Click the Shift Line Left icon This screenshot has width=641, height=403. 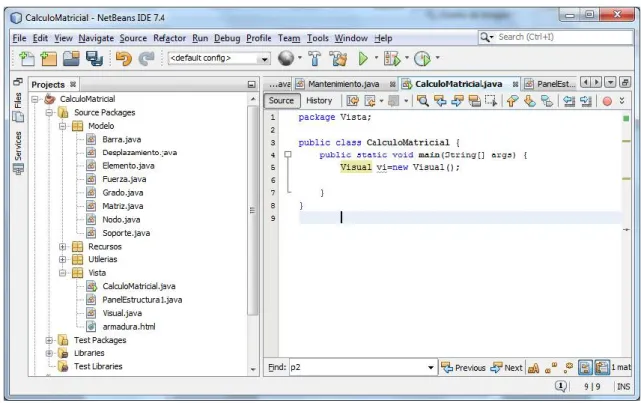pos(569,101)
